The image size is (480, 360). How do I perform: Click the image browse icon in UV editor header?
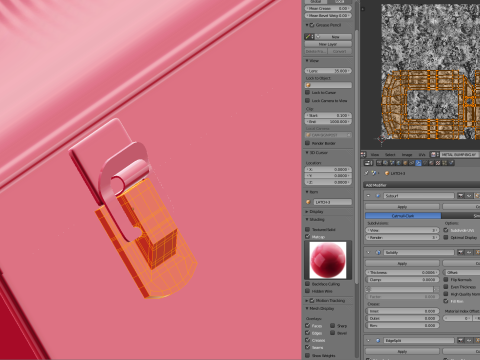pyautogui.click(x=435, y=154)
